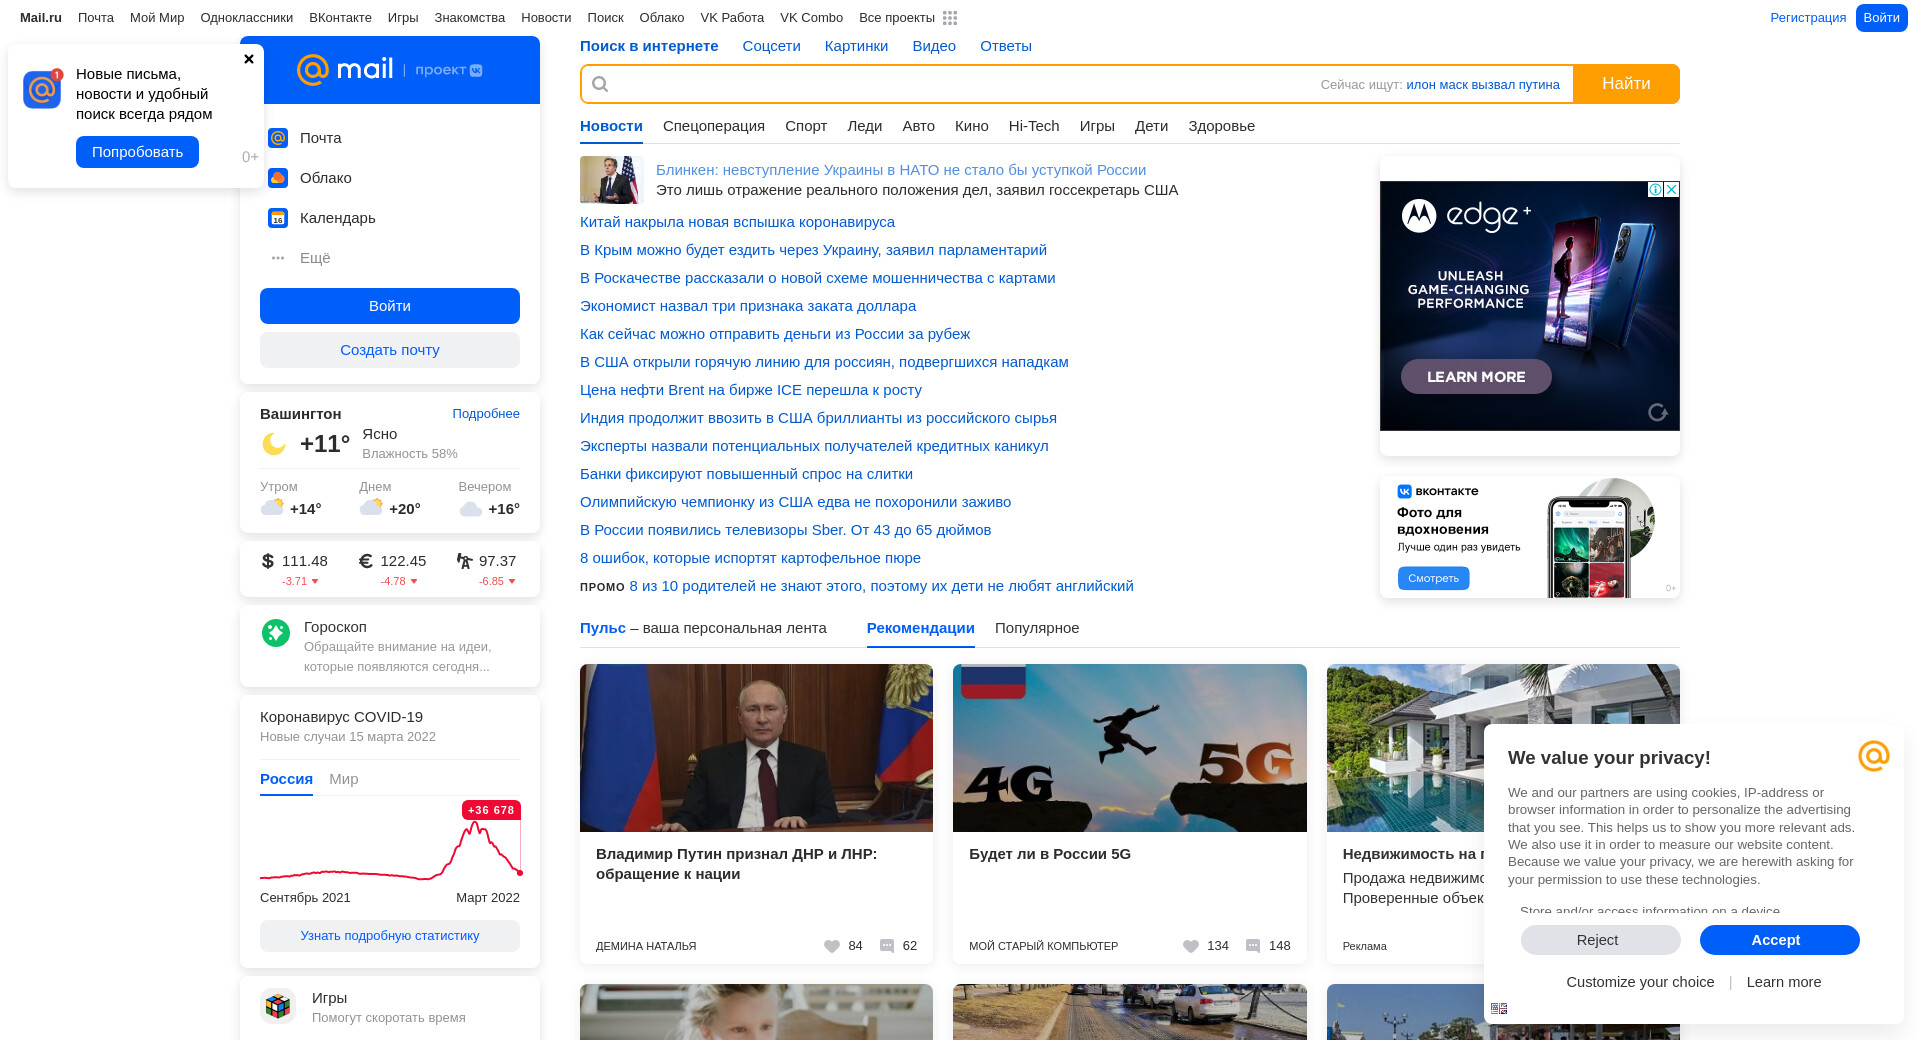The height and width of the screenshot is (1040, 1920).
Task: Click the comments icon on 5G article
Action: (1253, 946)
